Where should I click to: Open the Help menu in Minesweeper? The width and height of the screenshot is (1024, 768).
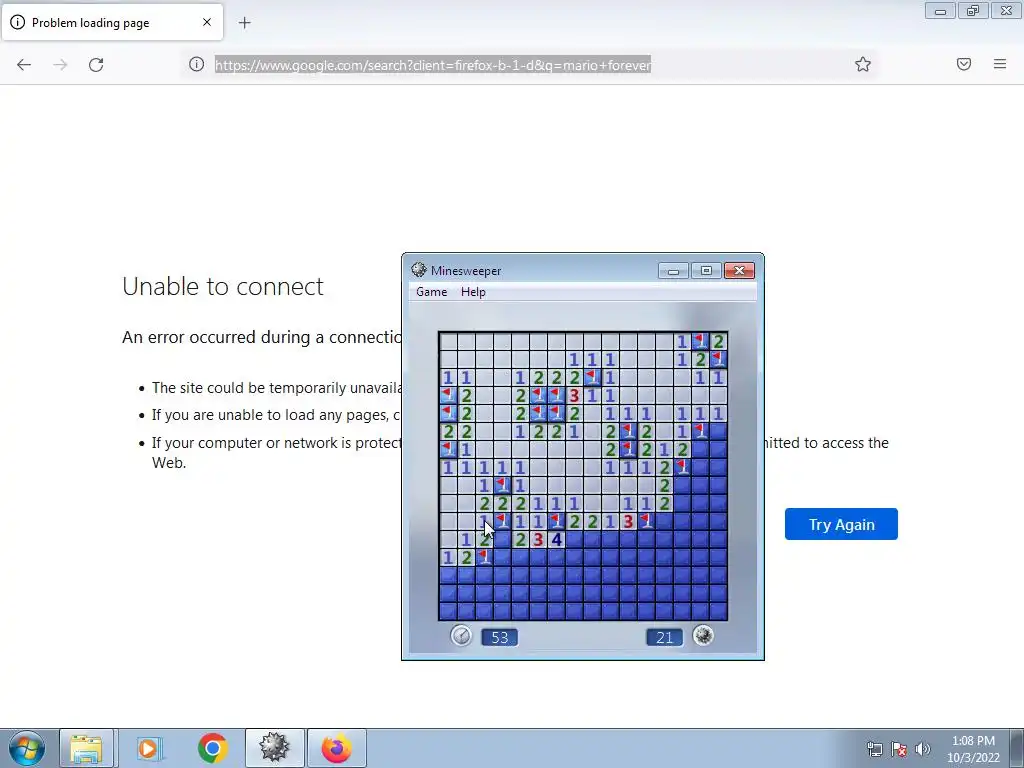pyautogui.click(x=473, y=292)
